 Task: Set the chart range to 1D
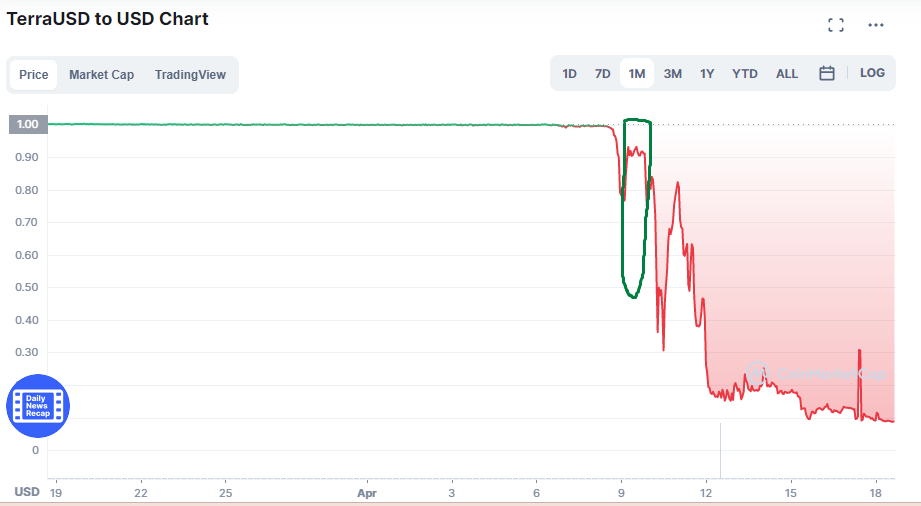569,73
